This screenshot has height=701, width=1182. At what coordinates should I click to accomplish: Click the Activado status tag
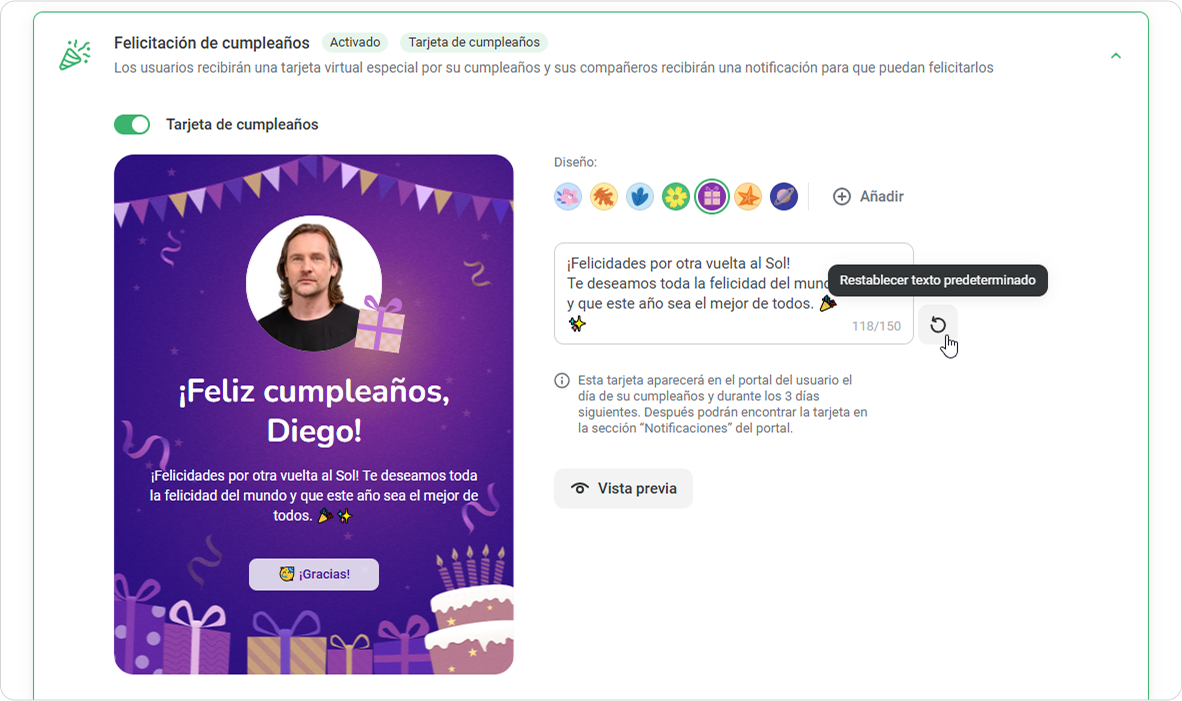pos(355,42)
